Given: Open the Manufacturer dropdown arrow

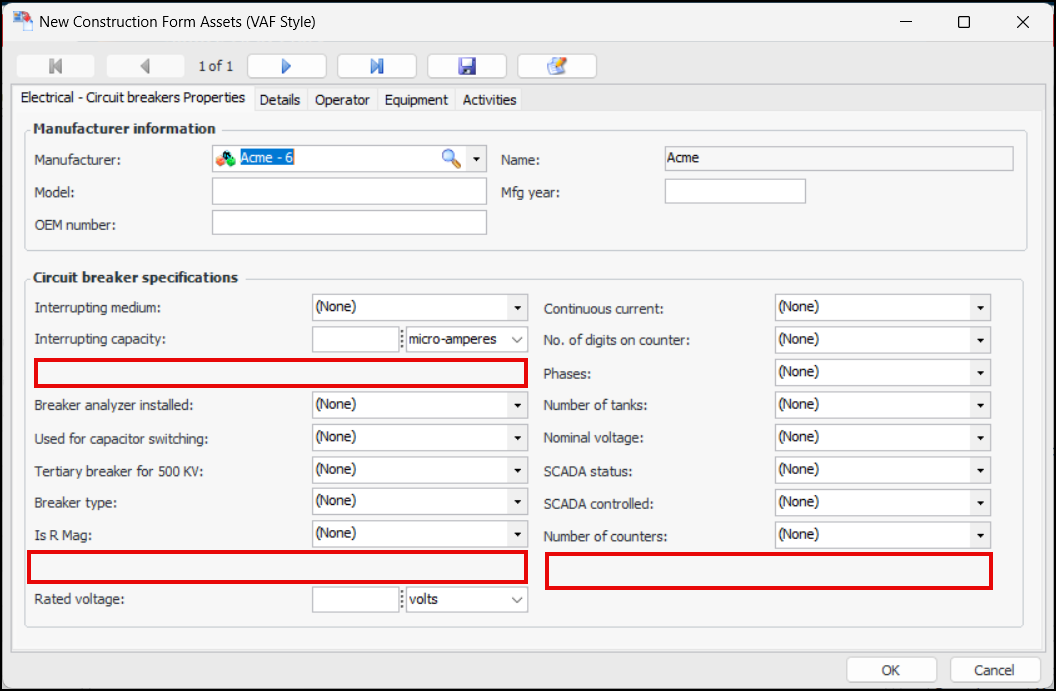Looking at the screenshot, I should [x=477, y=159].
